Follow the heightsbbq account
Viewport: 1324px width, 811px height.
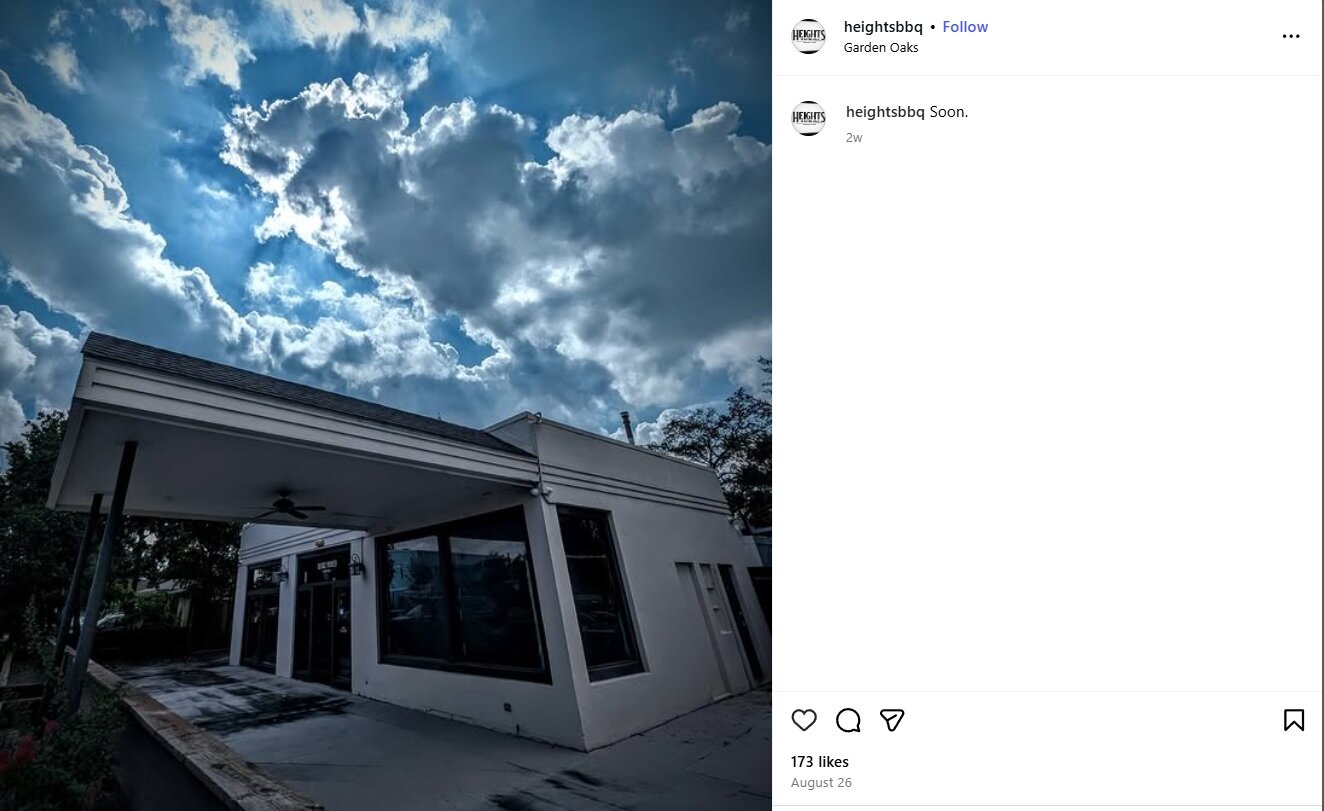click(x=965, y=27)
